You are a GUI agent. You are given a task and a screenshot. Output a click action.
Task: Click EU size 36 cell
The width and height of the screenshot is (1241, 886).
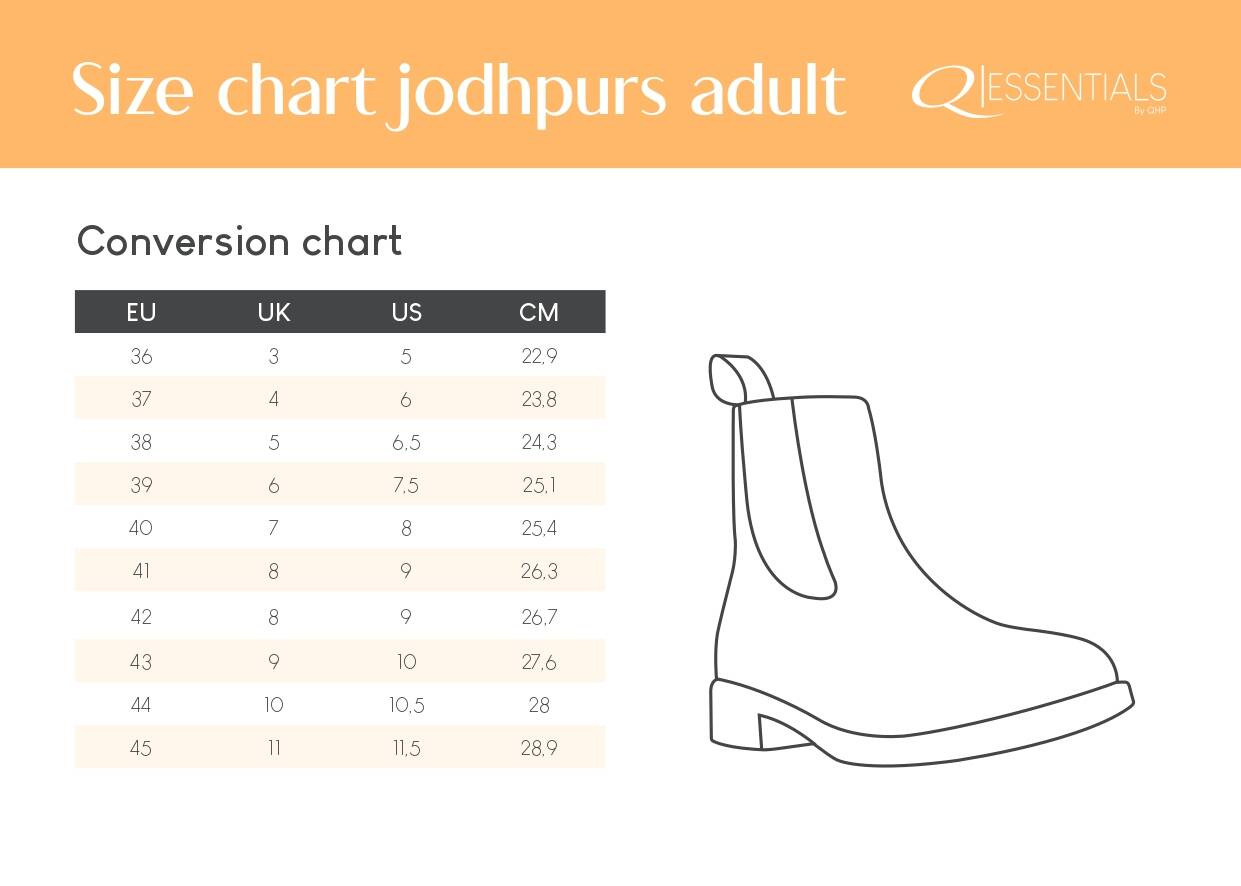pos(141,356)
